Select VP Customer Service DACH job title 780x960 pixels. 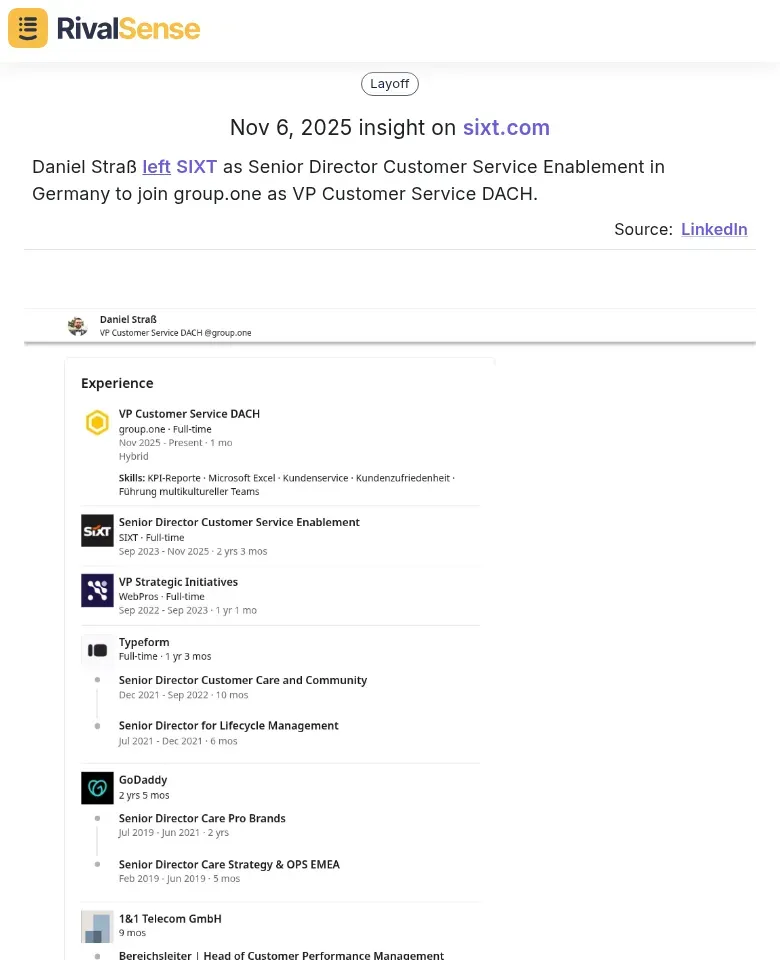(189, 414)
